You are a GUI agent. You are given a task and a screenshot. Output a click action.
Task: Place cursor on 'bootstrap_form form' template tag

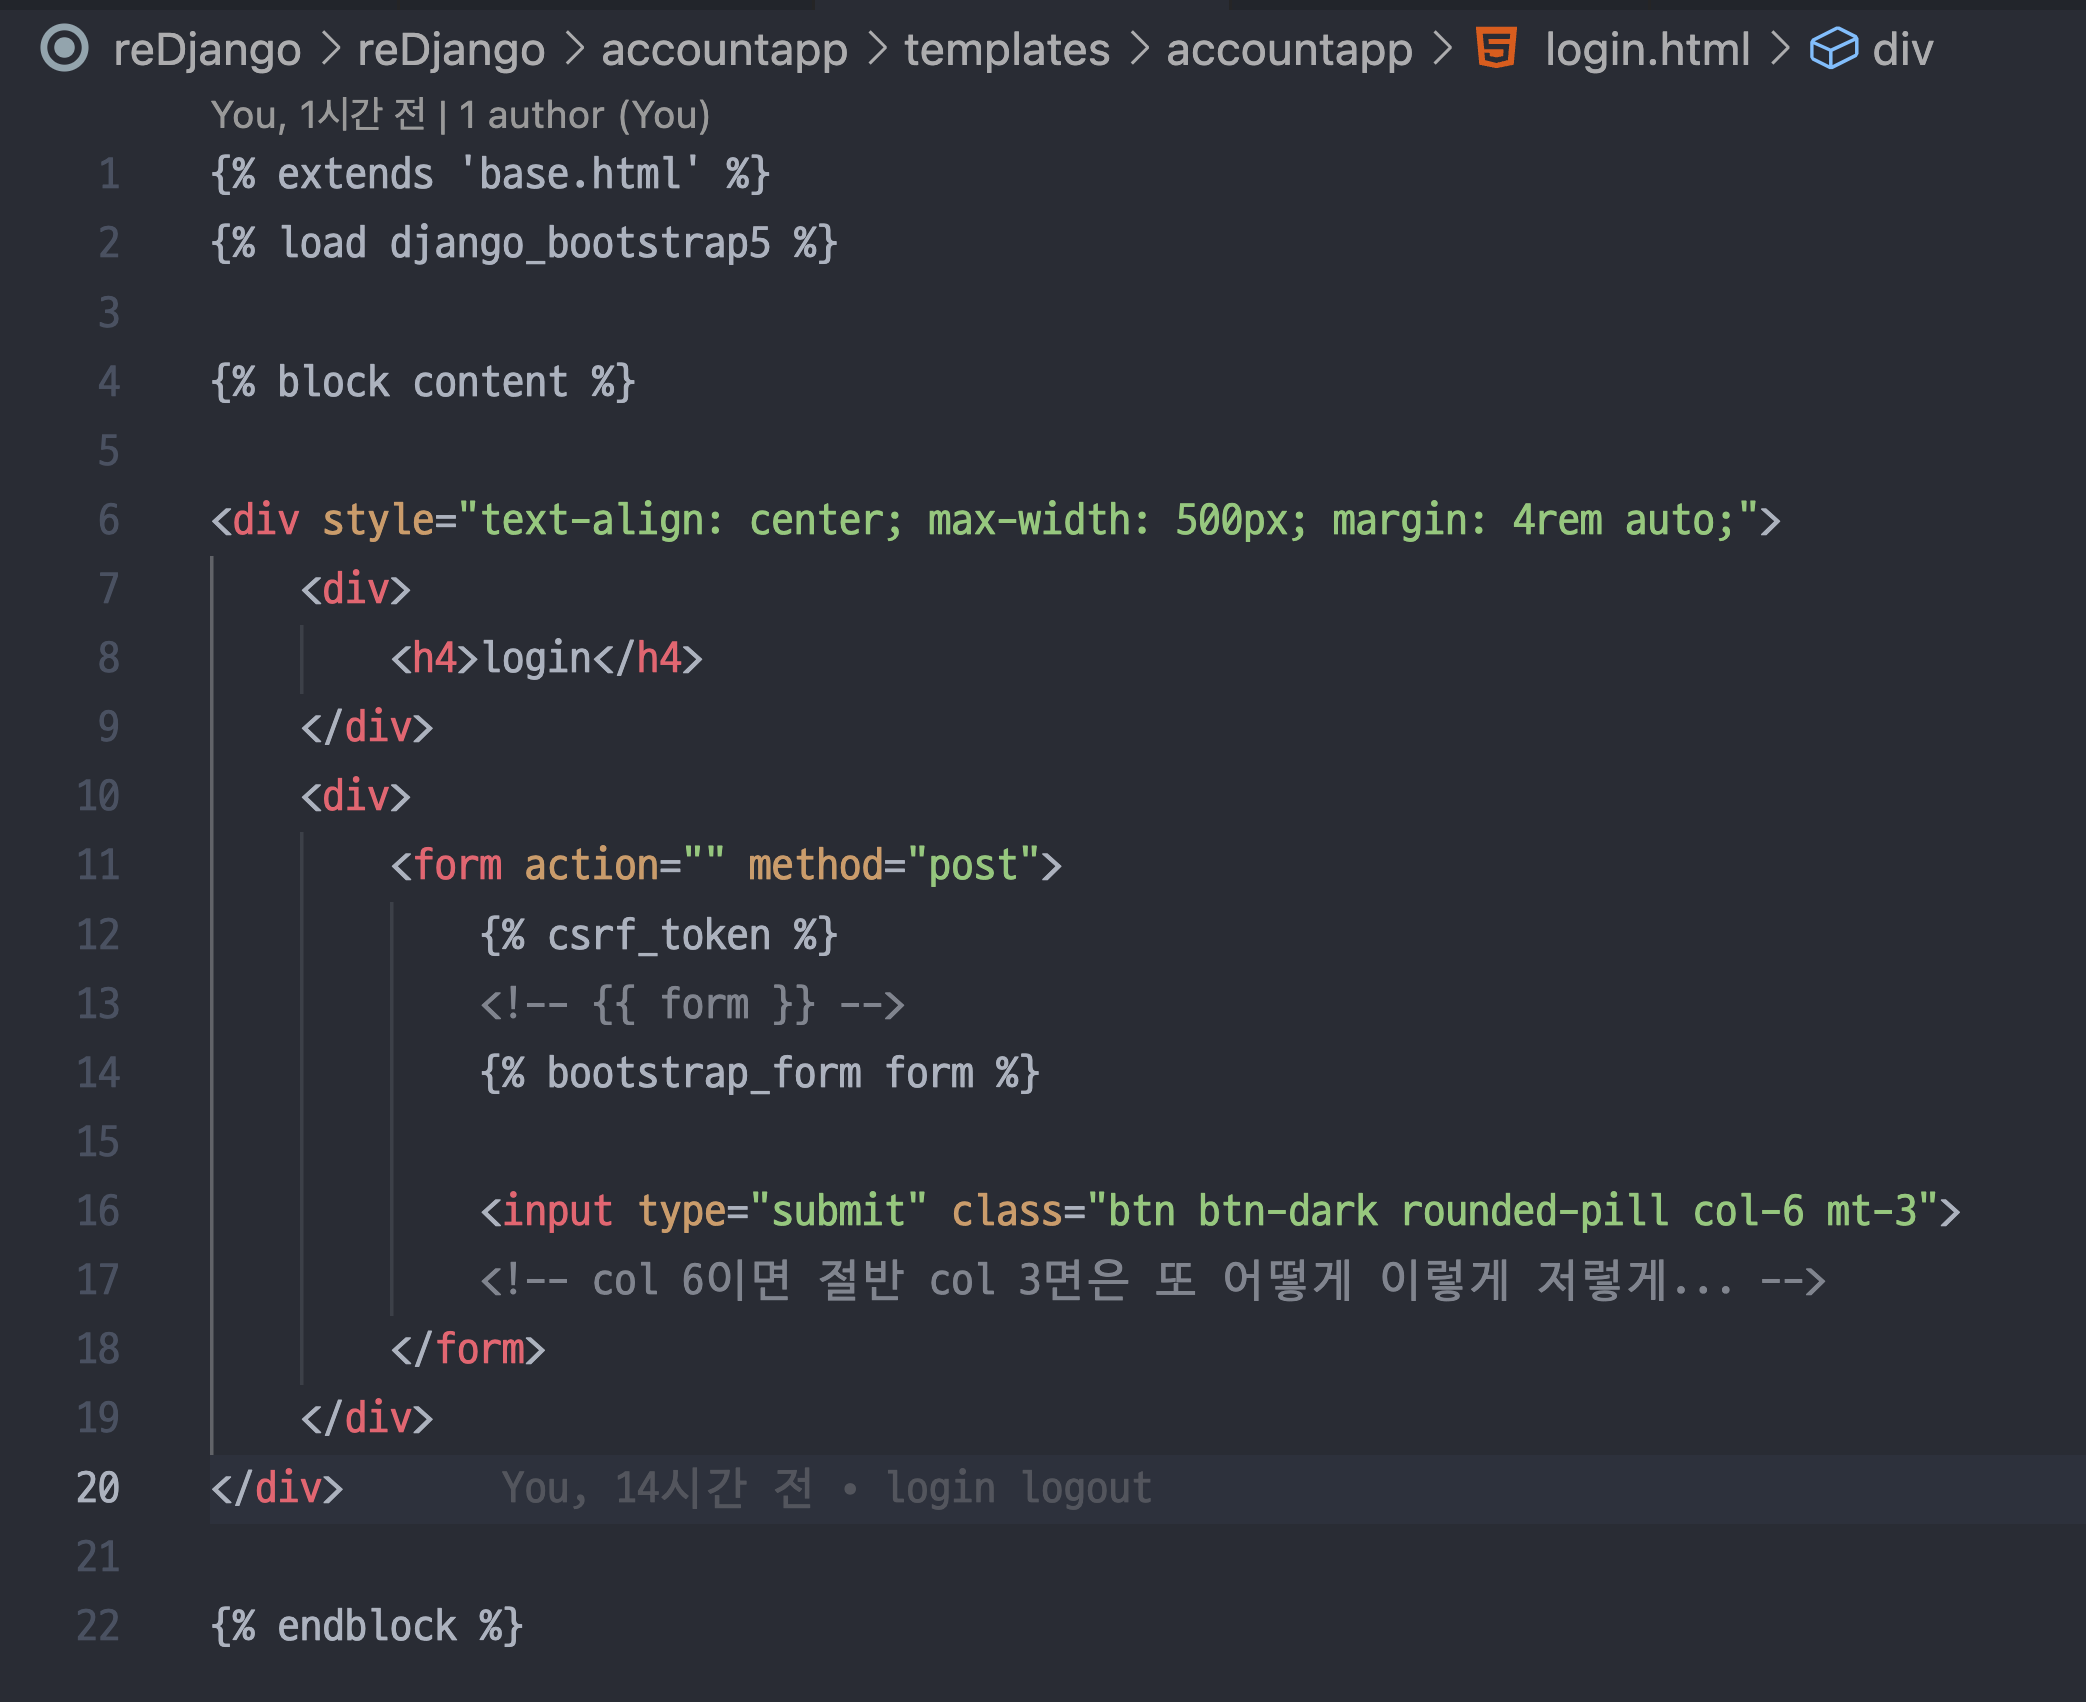tap(760, 1073)
